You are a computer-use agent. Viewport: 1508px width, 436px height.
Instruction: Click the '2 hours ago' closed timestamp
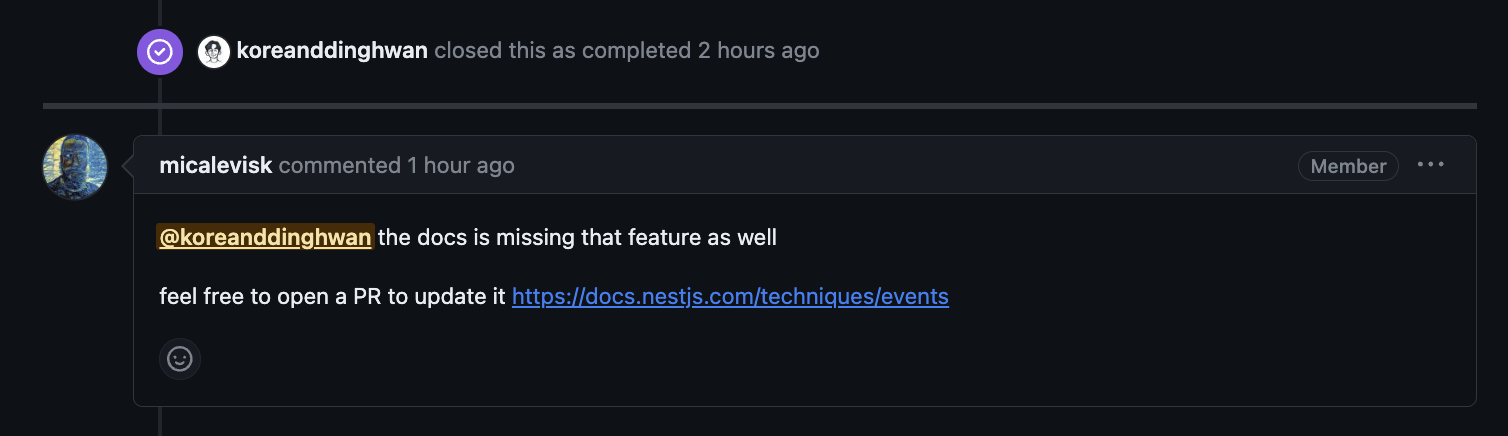click(x=758, y=50)
